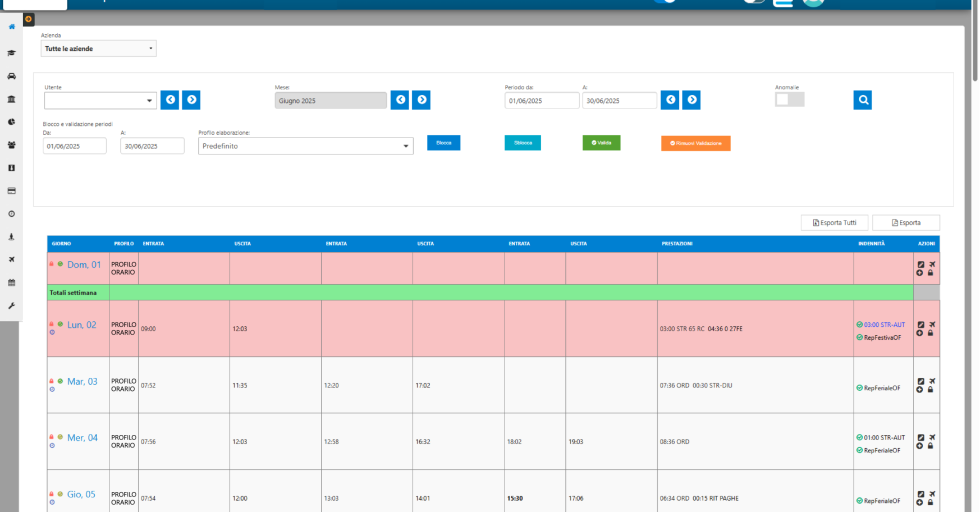Click the orange Rimuovi Validazione button
This screenshot has height=512, width=980.
pyautogui.click(x=696, y=143)
